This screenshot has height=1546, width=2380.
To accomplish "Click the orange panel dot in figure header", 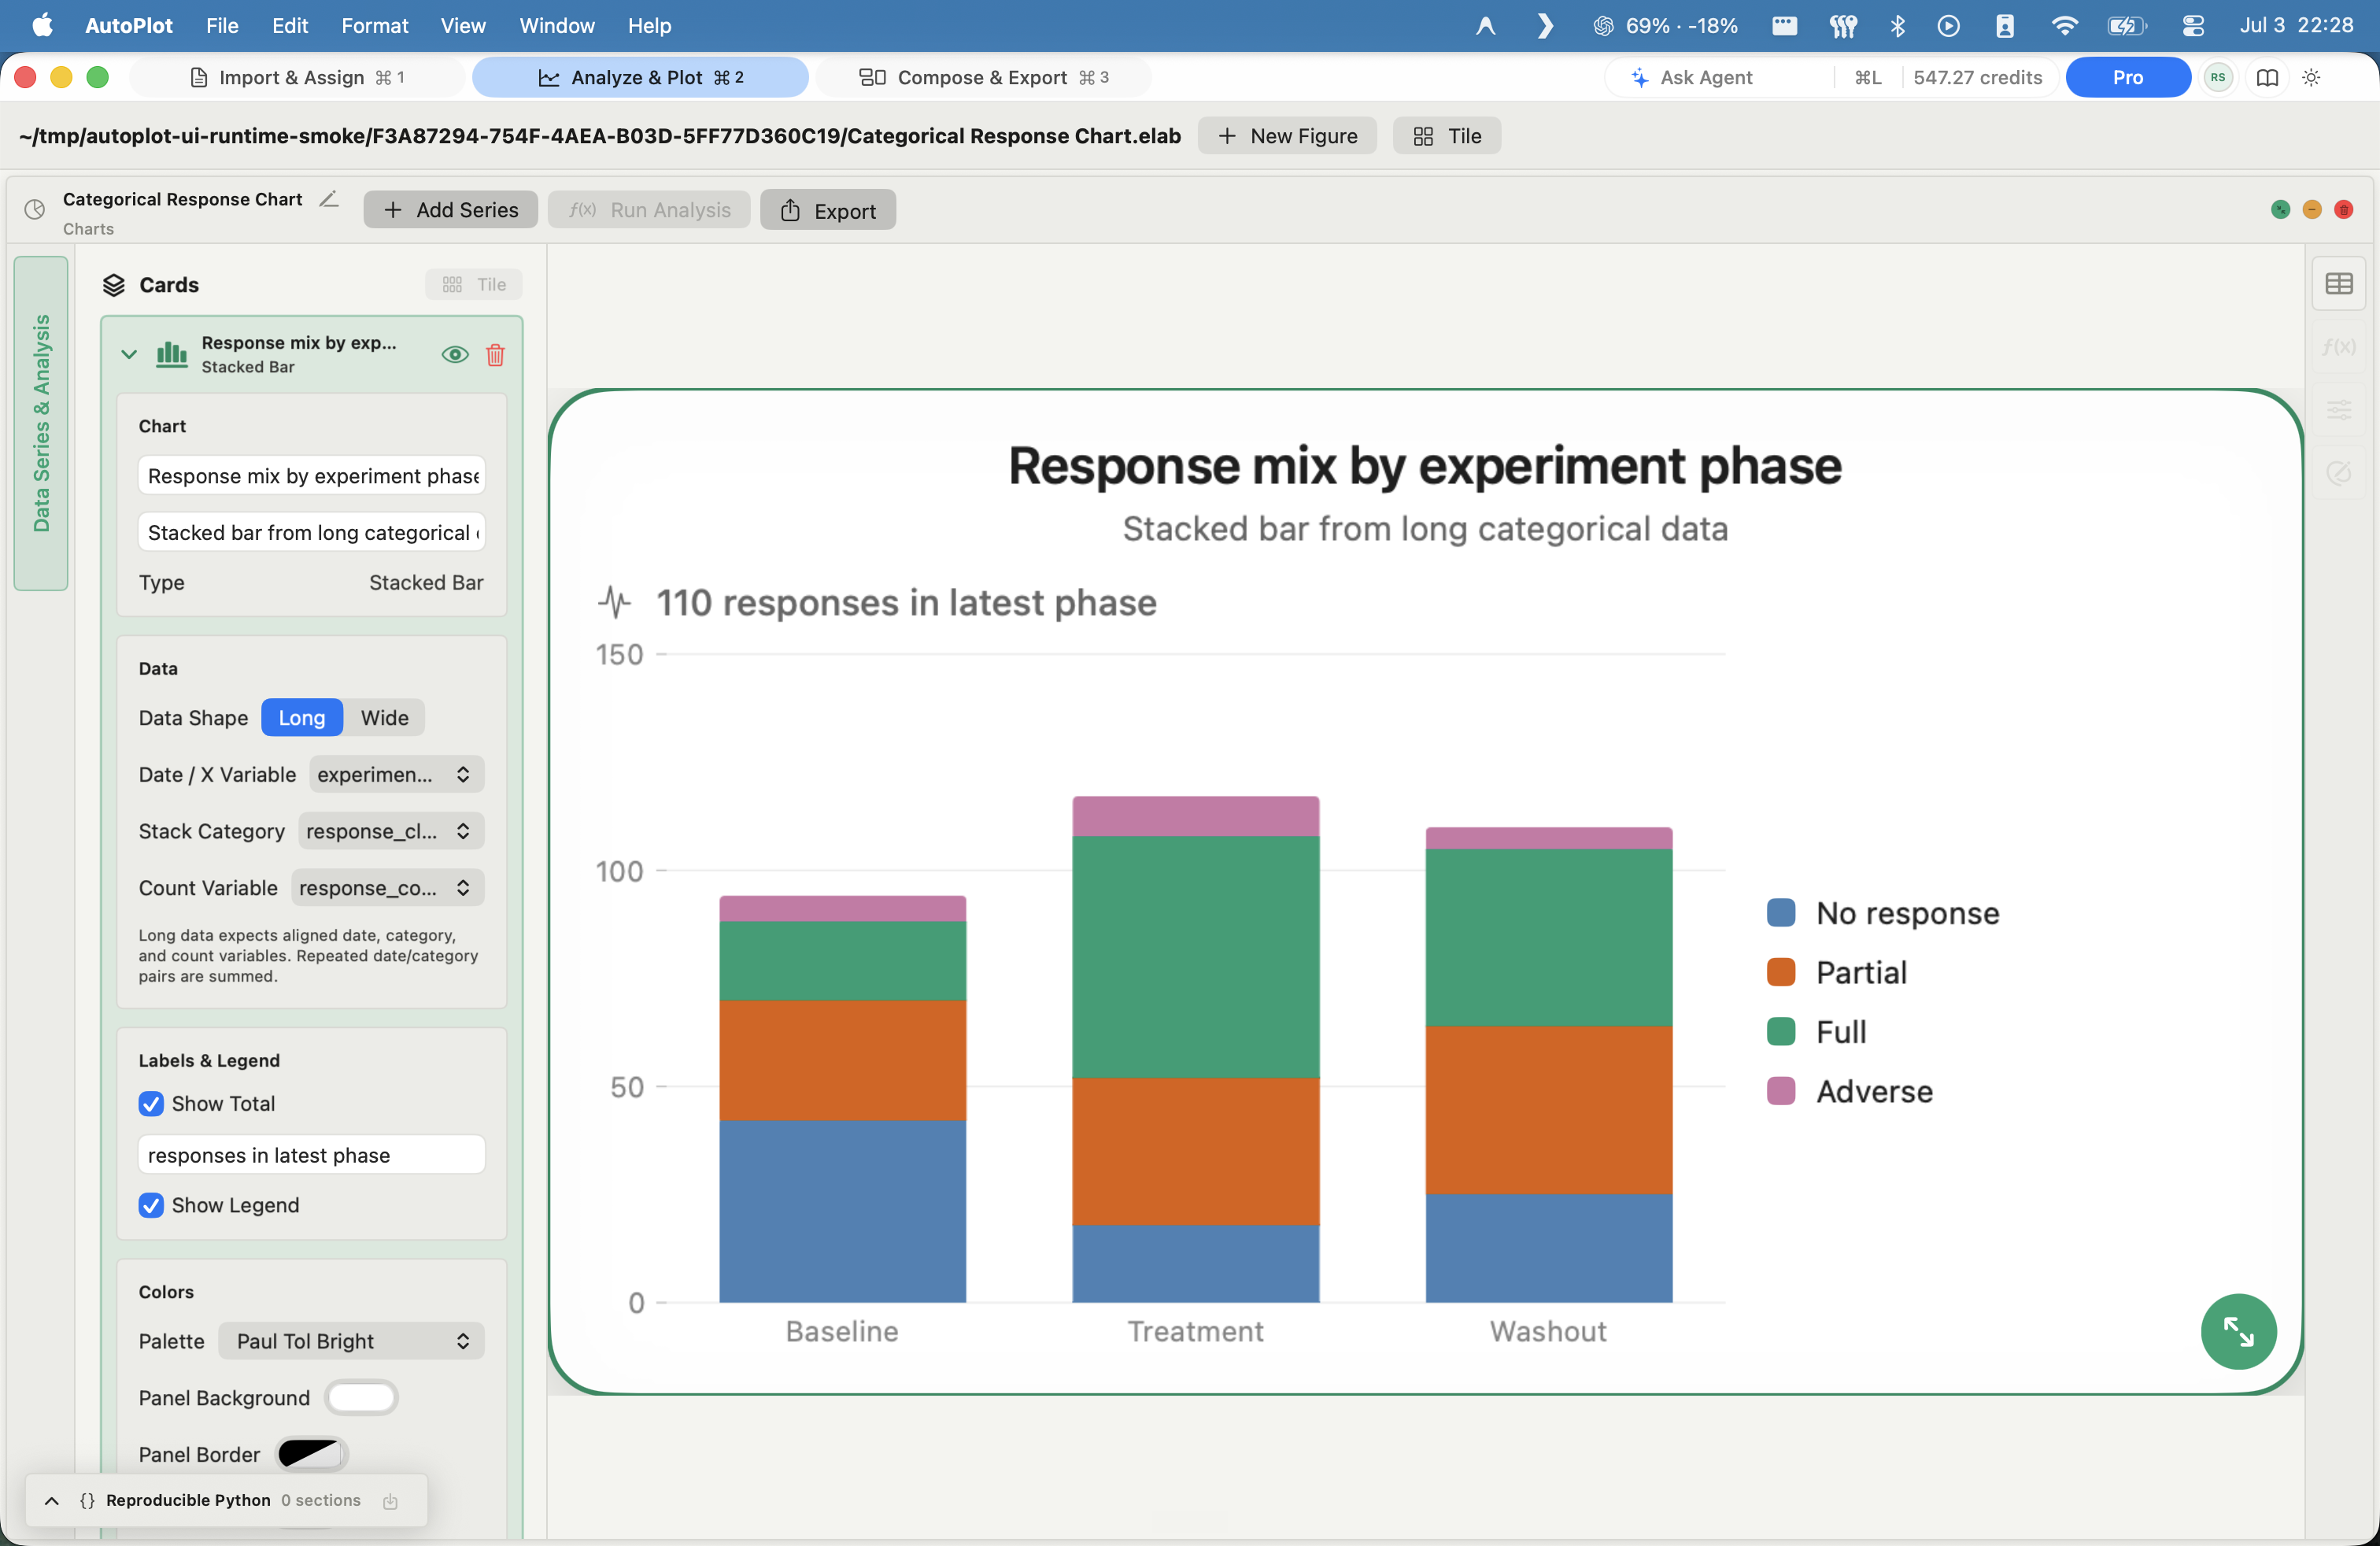I will point(2312,209).
